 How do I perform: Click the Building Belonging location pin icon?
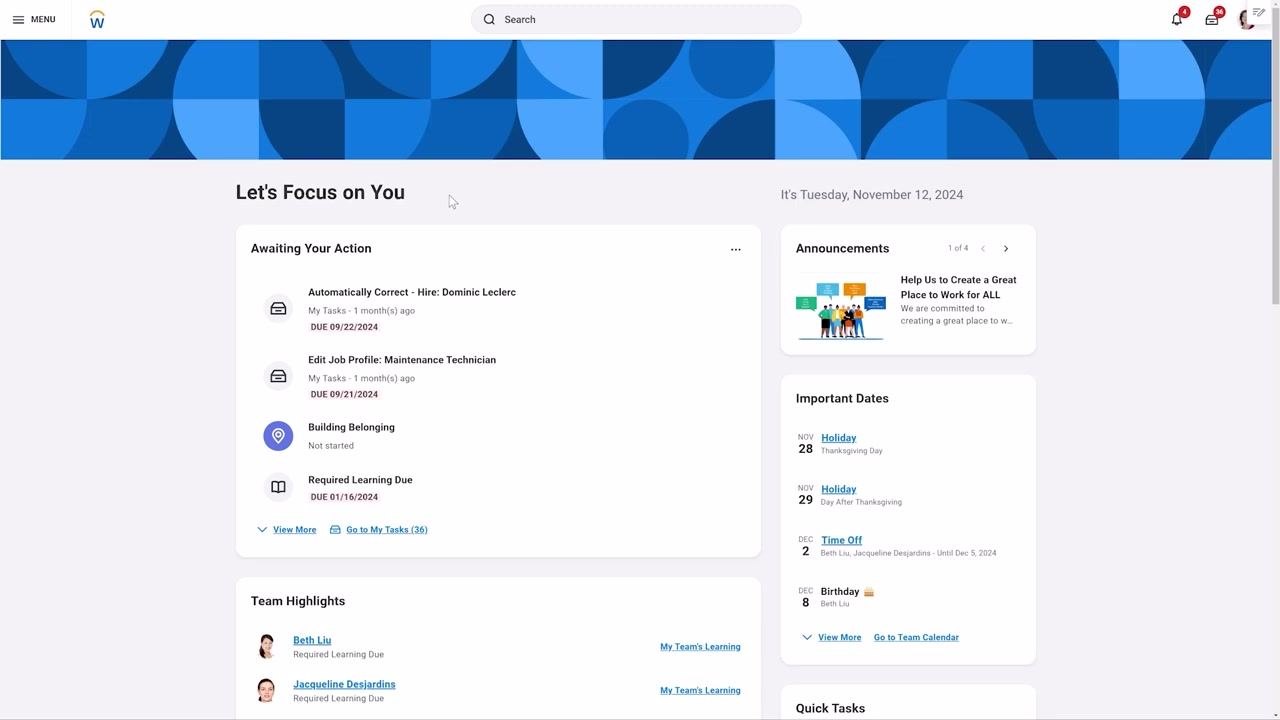tap(278, 436)
